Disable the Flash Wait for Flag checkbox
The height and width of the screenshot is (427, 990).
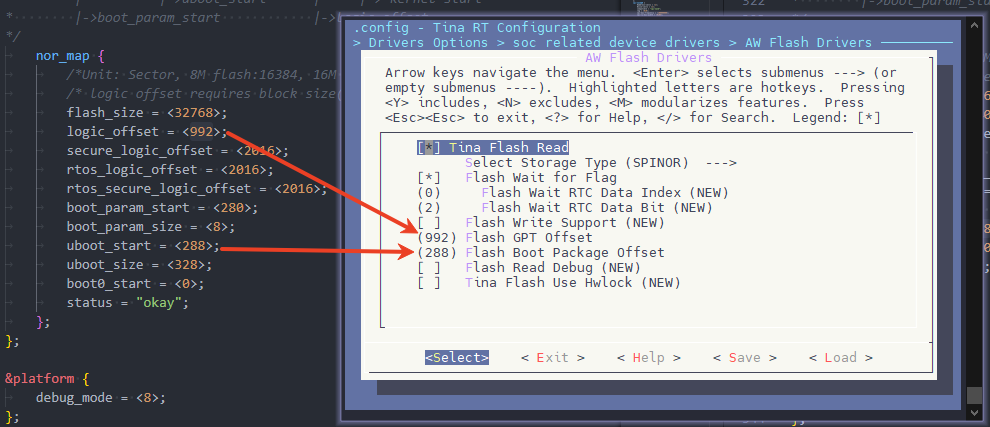coord(425,177)
